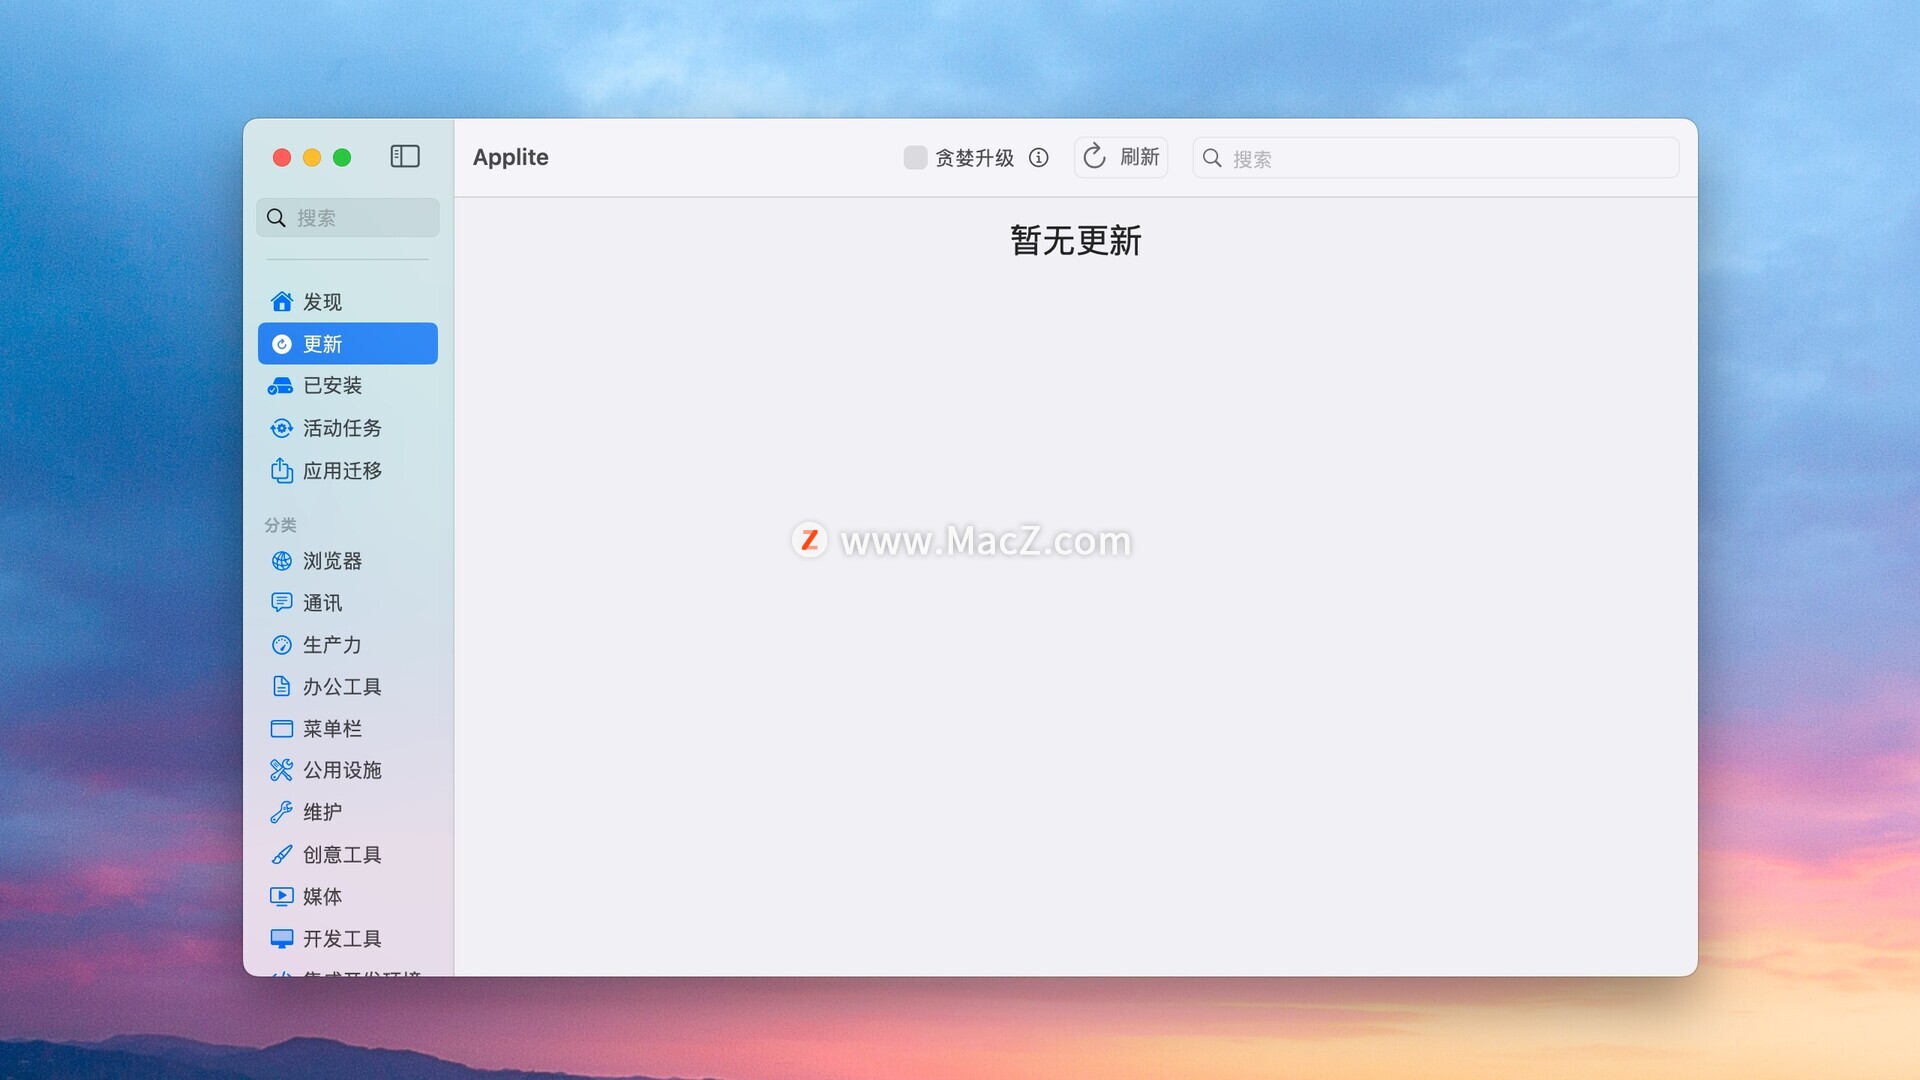The height and width of the screenshot is (1080, 1920).
Task: Open the 办公工具 category
Action: (341, 687)
